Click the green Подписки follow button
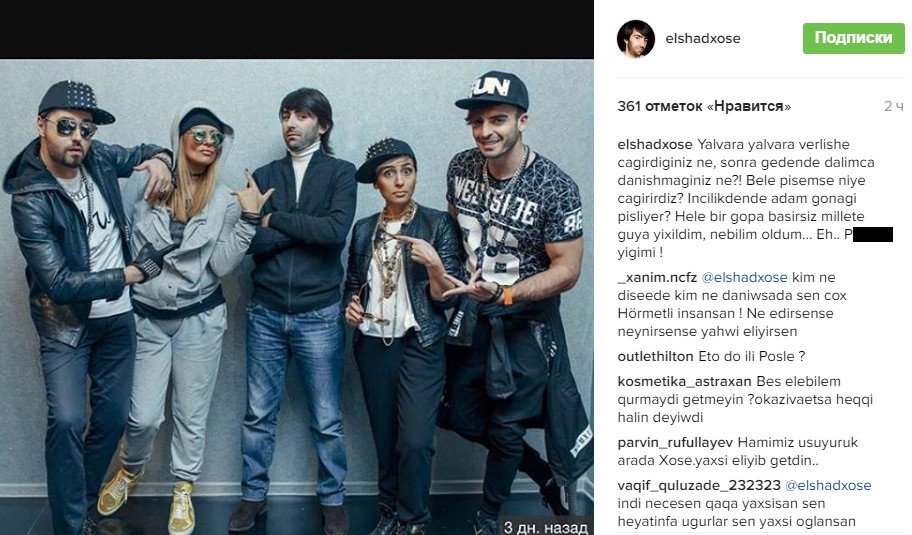This screenshot has width=912, height=535. (x=853, y=38)
